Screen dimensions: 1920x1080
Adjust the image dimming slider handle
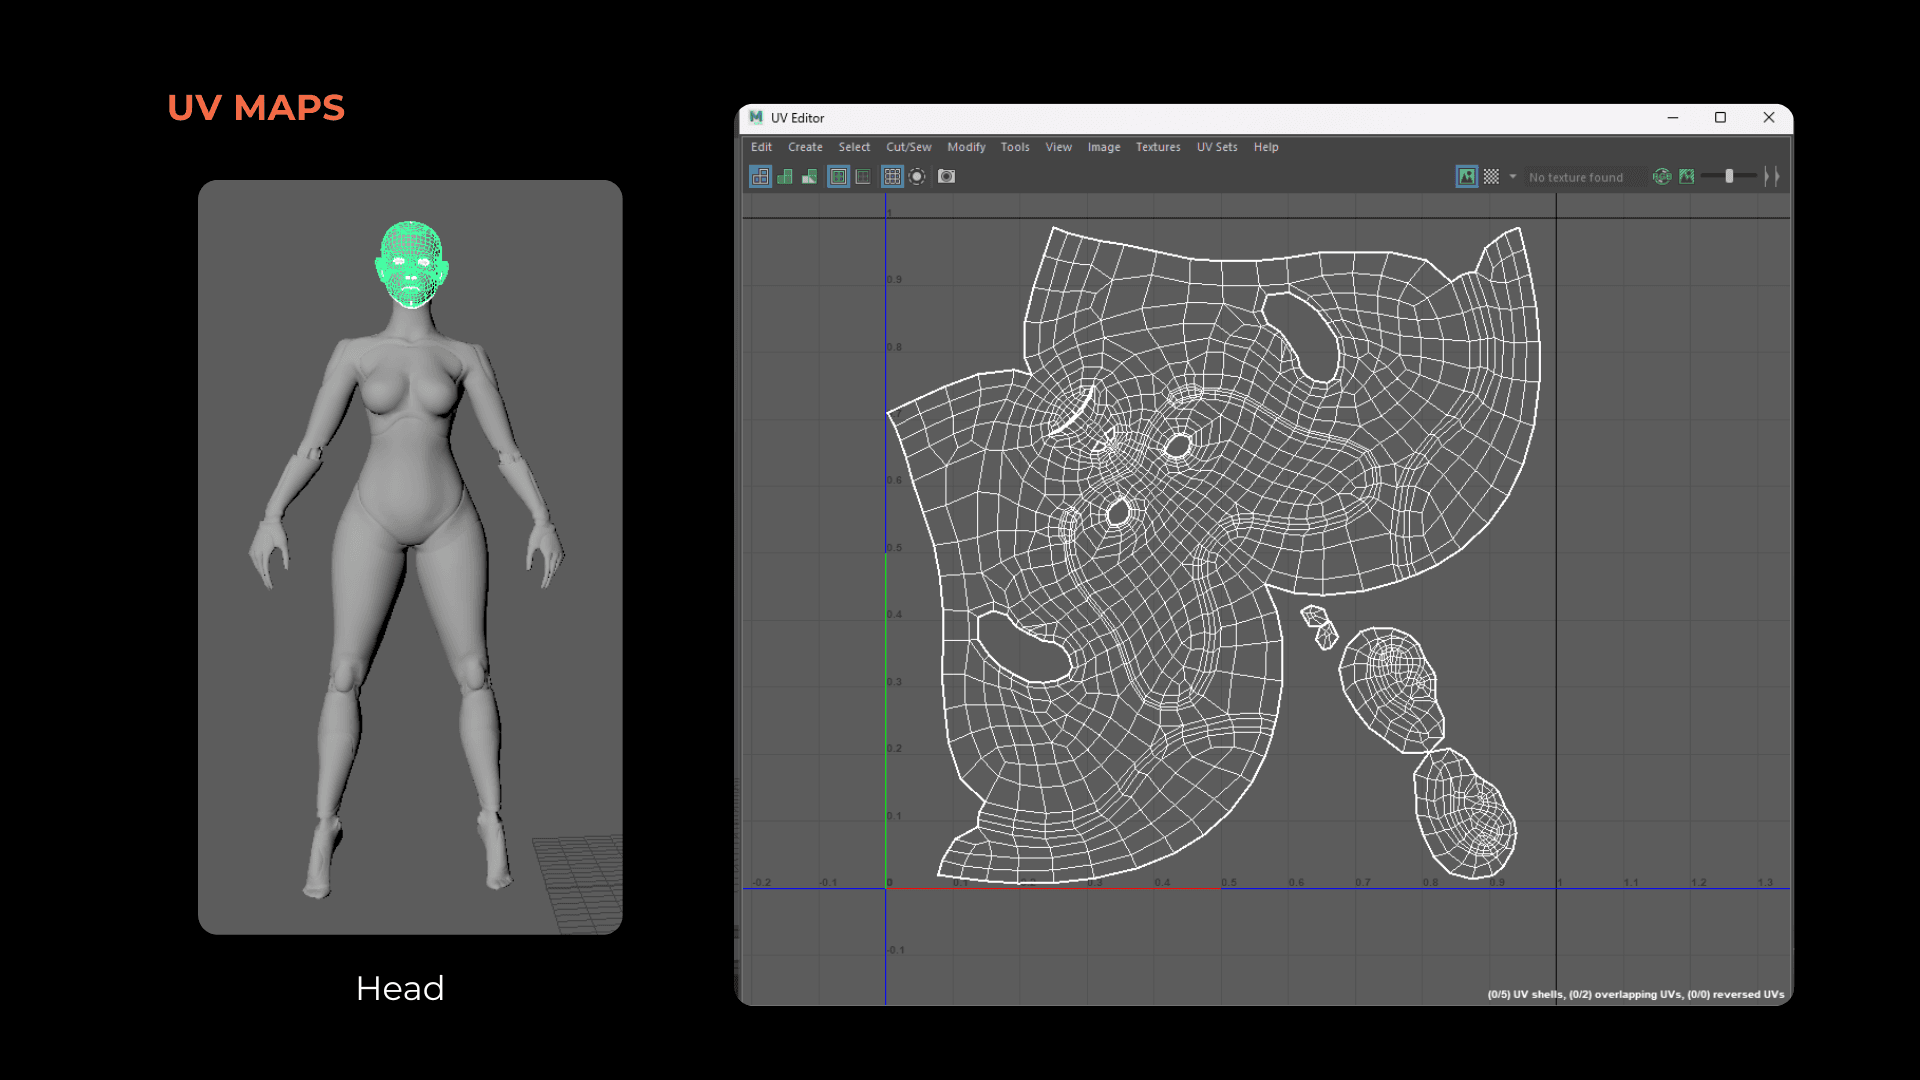coord(1729,176)
